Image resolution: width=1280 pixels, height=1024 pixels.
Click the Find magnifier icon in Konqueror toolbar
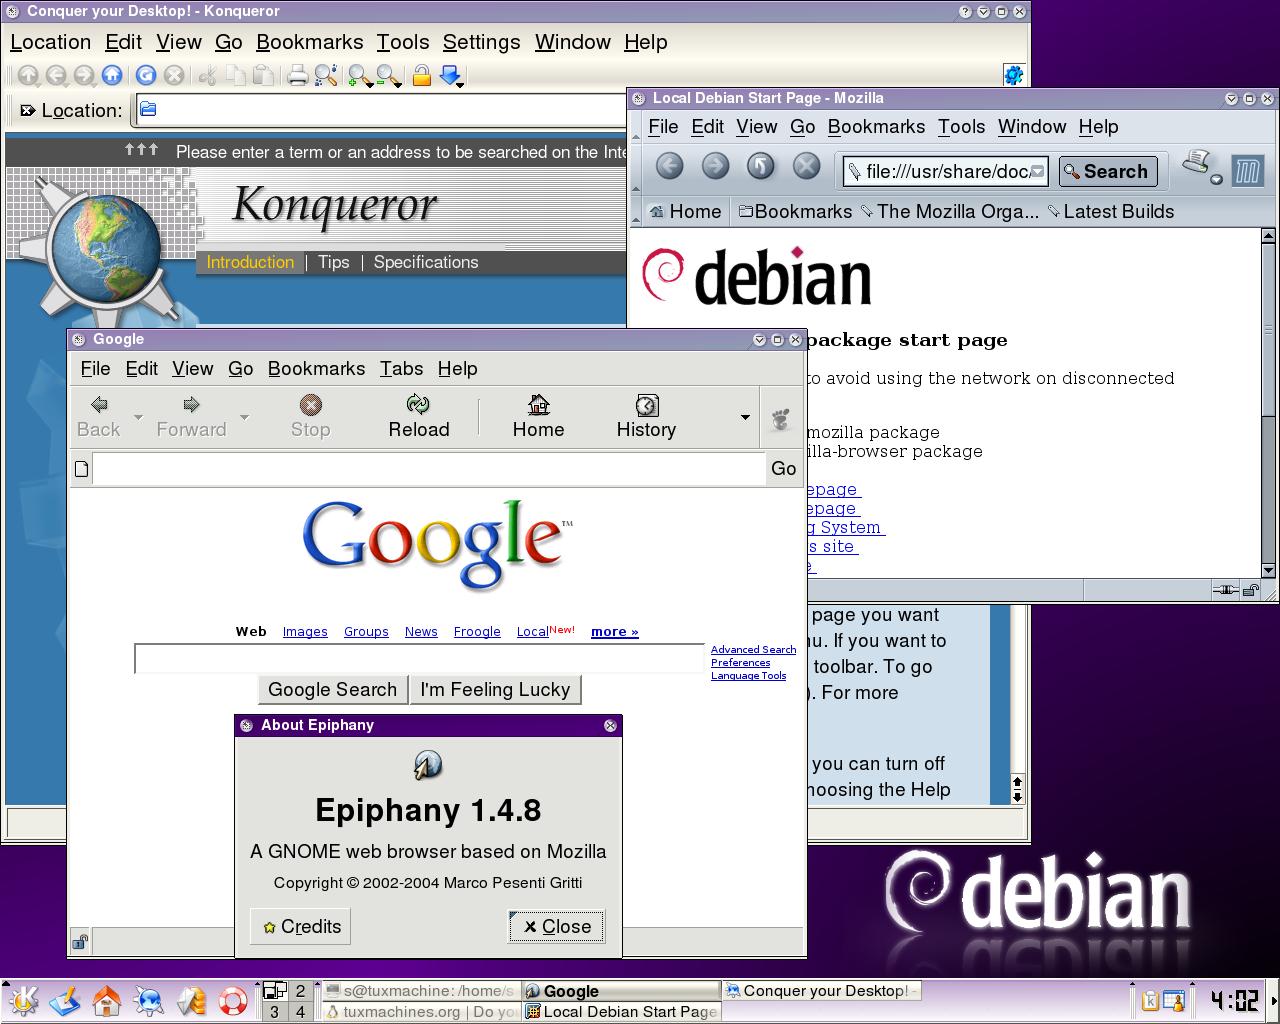point(326,75)
